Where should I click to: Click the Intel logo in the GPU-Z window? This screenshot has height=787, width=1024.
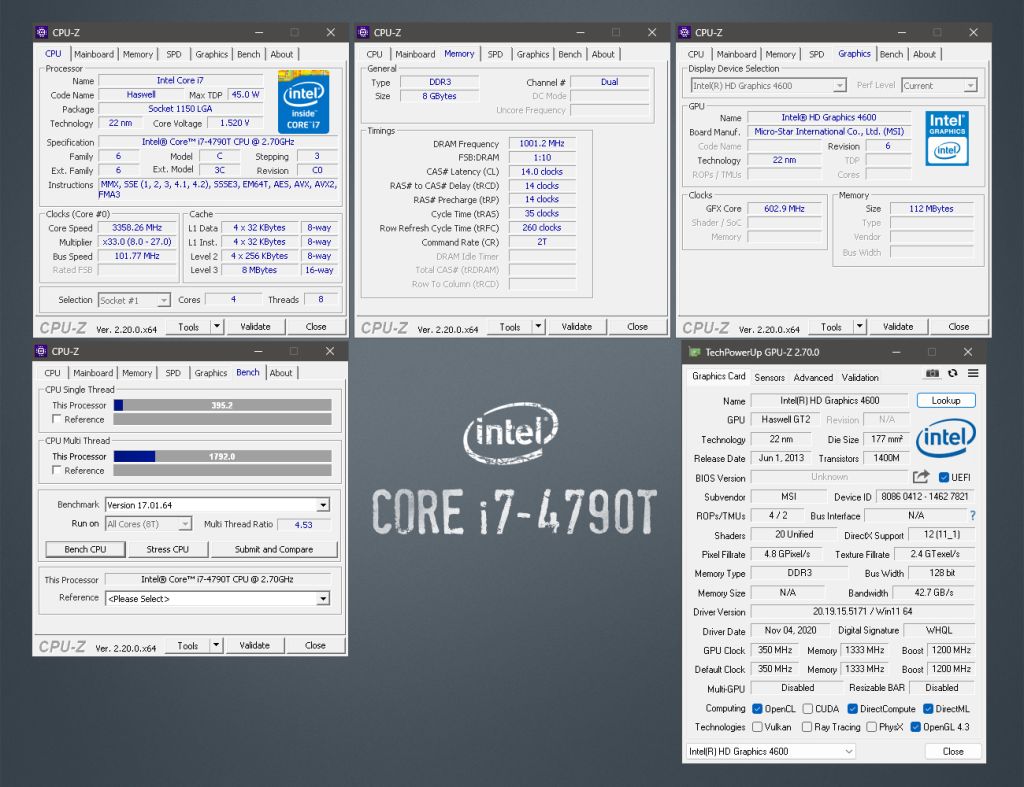pyautogui.click(x=946, y=437)
